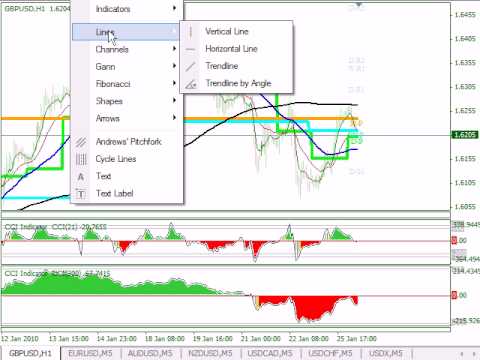The width and height of the screenshot is (480, 360).
Task: Click the Text 'A' icon
Action: pos(81,177)
